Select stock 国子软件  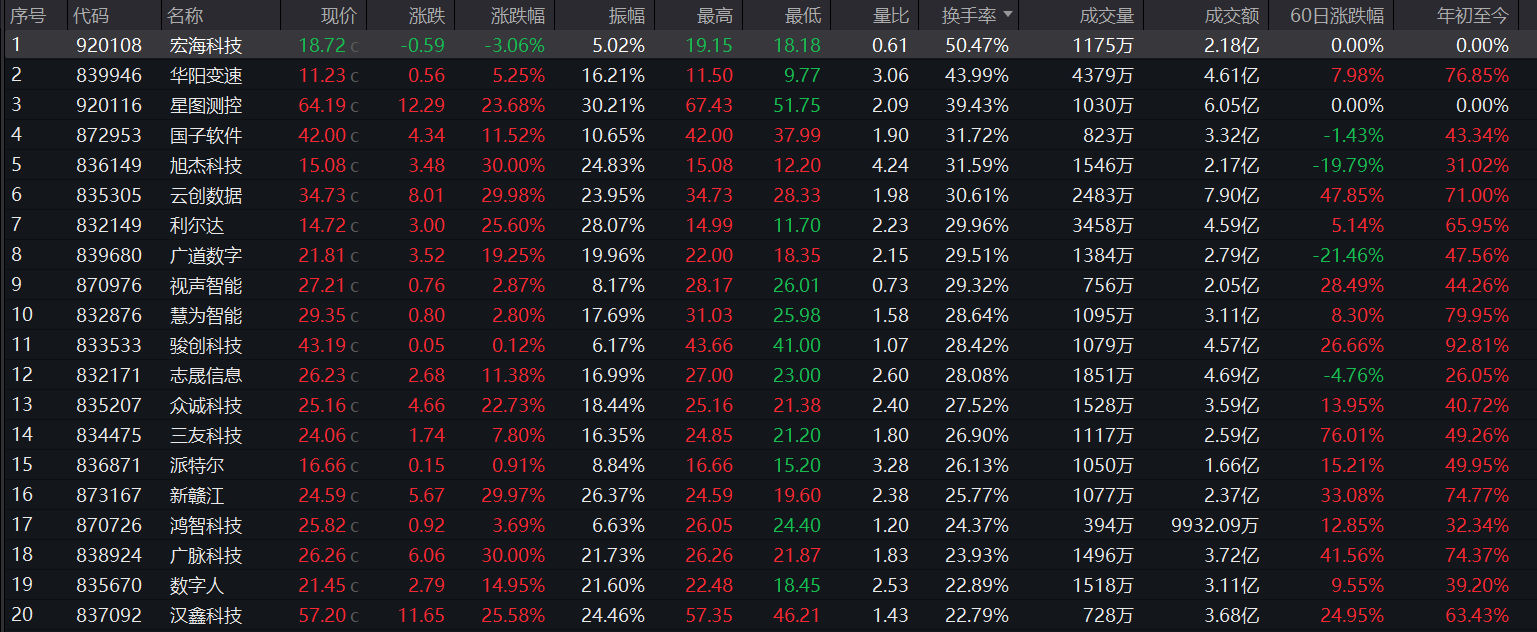(x=206, y=135)
